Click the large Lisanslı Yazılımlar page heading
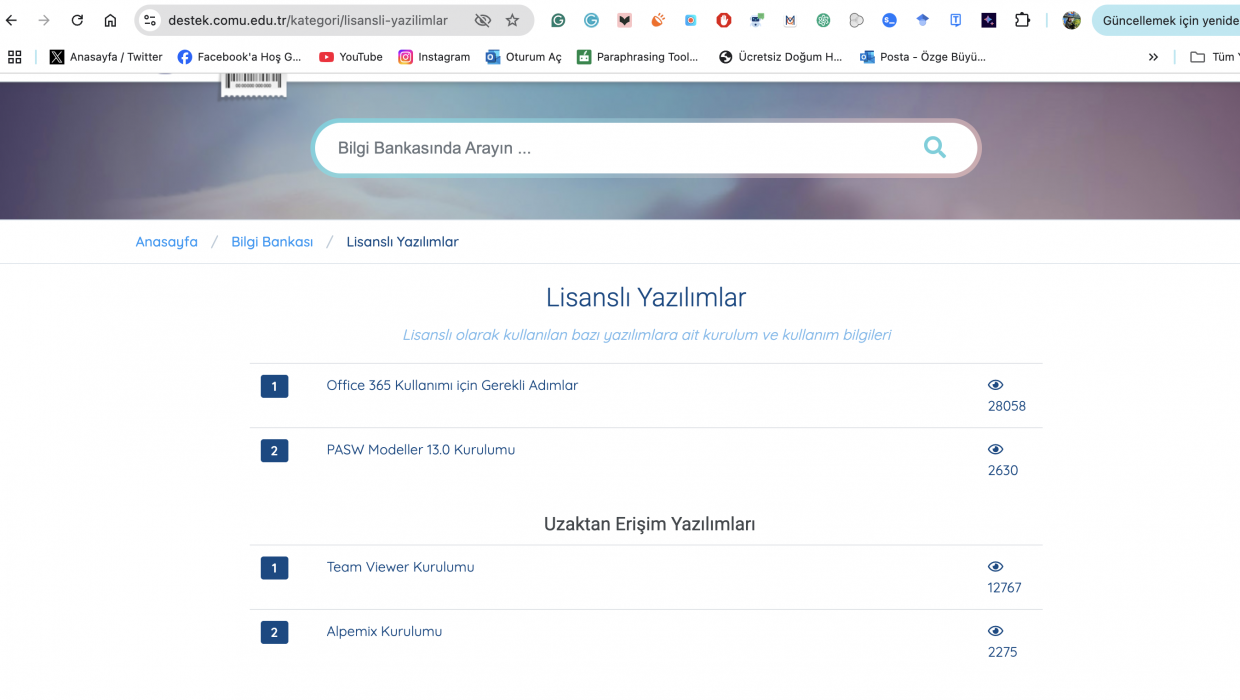Screen dimensions: 1240x700 (646, 297)
